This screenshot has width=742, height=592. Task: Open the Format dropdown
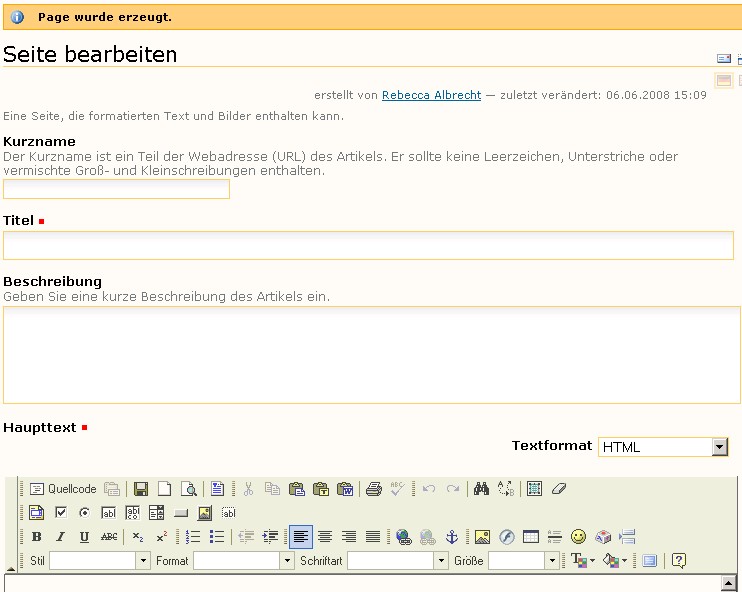[244, 561]
